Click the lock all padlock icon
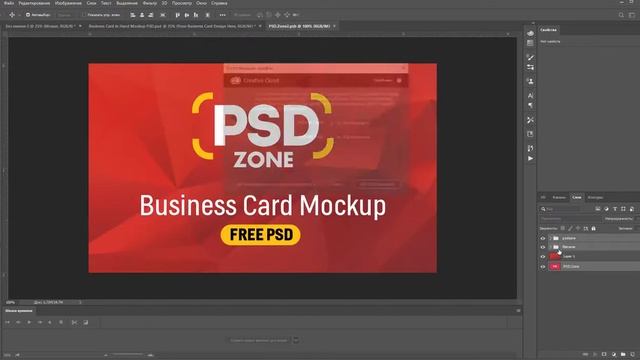Viewport: 640px width, 360px height. click(593, 229)
